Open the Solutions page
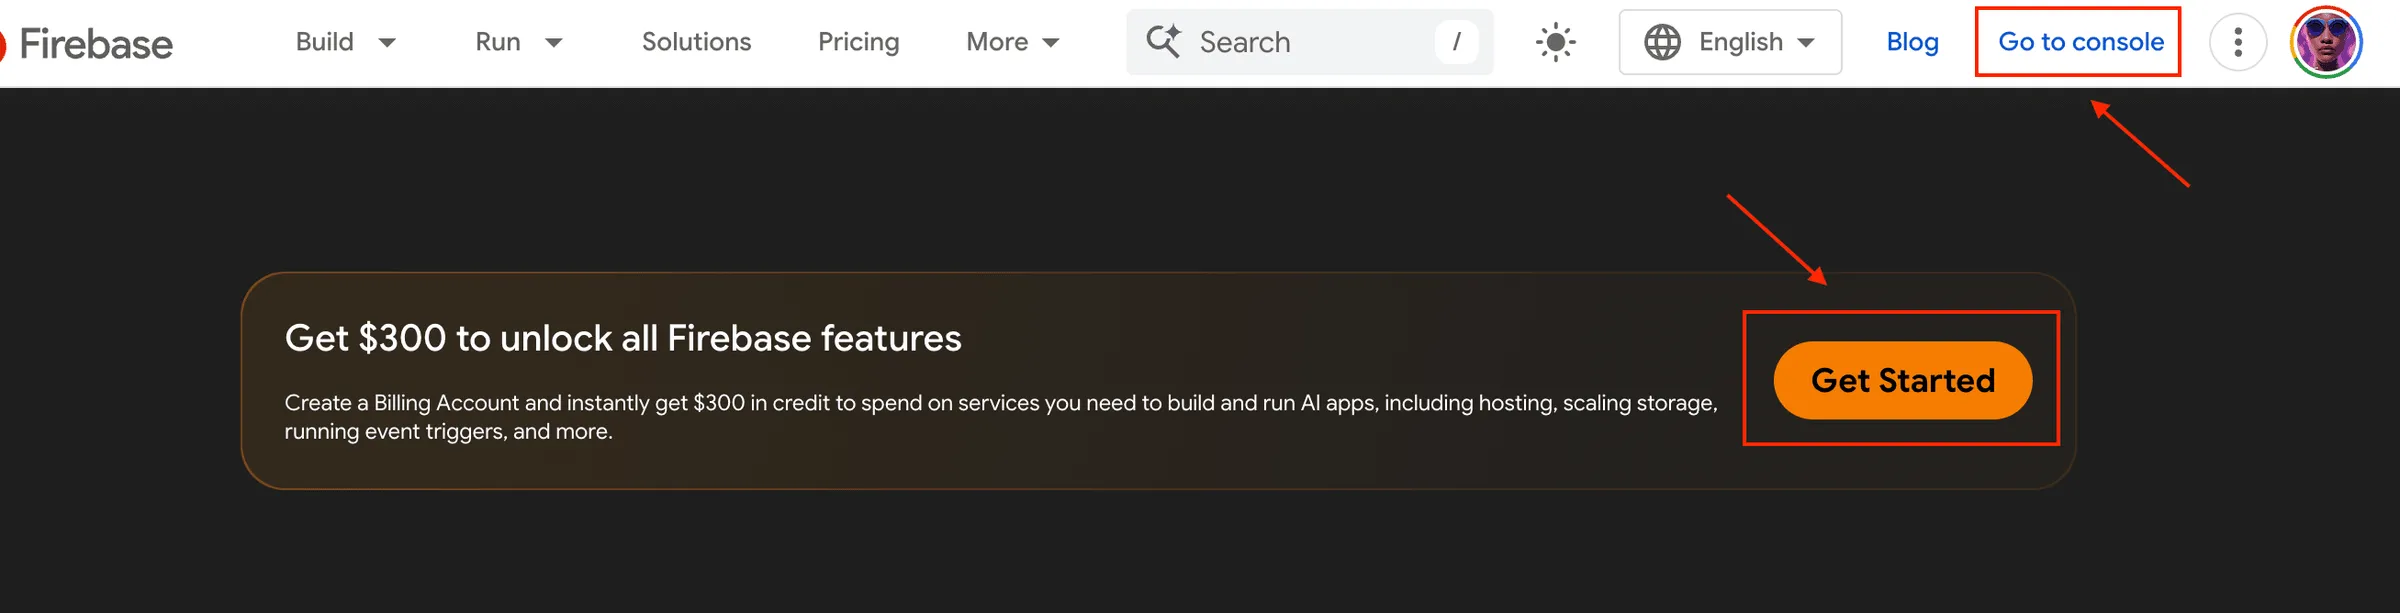 (x=696, y=42)
